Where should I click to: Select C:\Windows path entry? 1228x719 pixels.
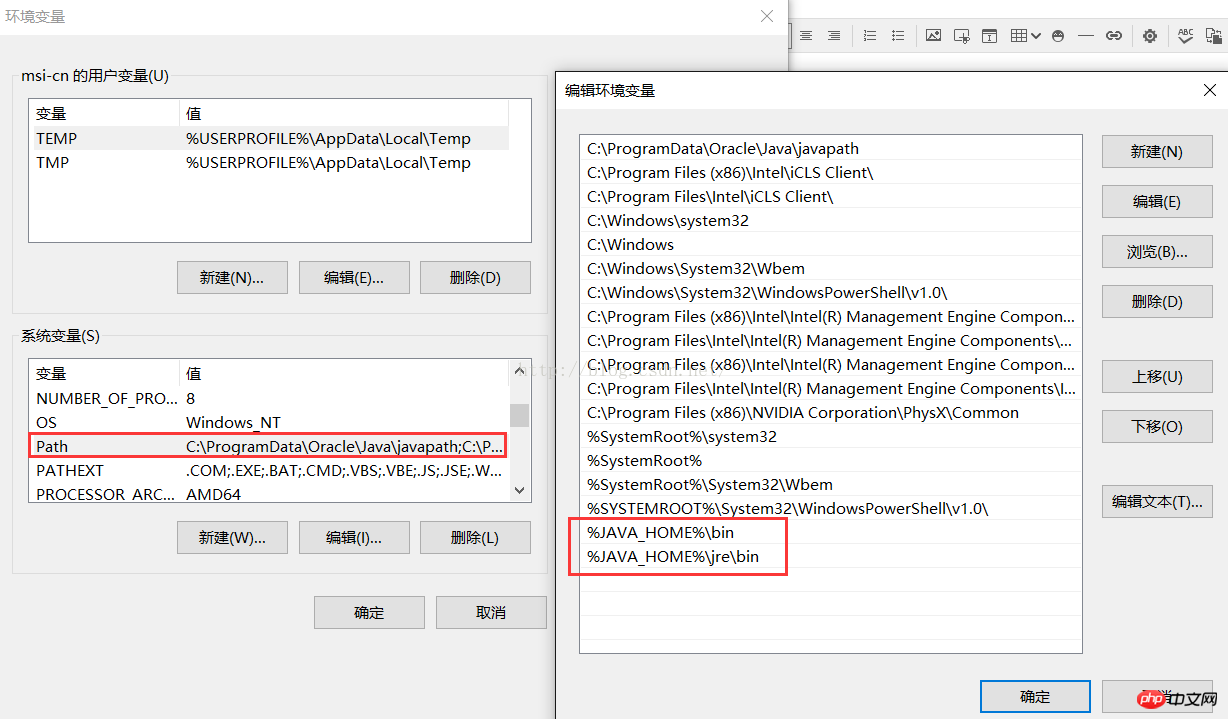tap(830, 244)
